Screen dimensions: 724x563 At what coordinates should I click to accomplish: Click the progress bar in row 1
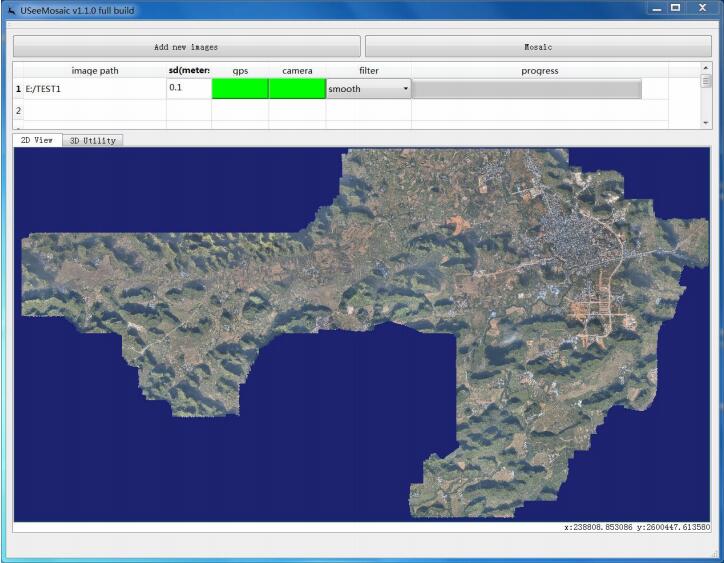pos(526,89)
